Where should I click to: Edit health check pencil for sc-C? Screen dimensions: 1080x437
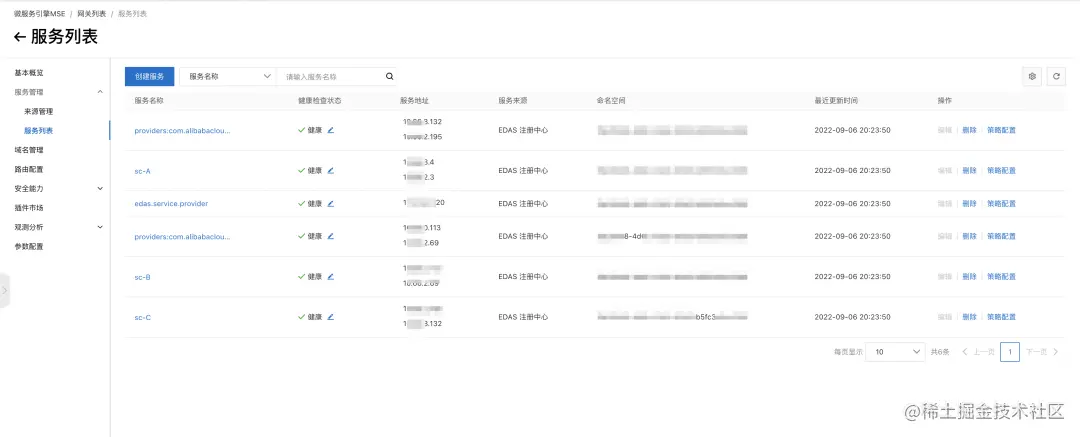(331, 317)
